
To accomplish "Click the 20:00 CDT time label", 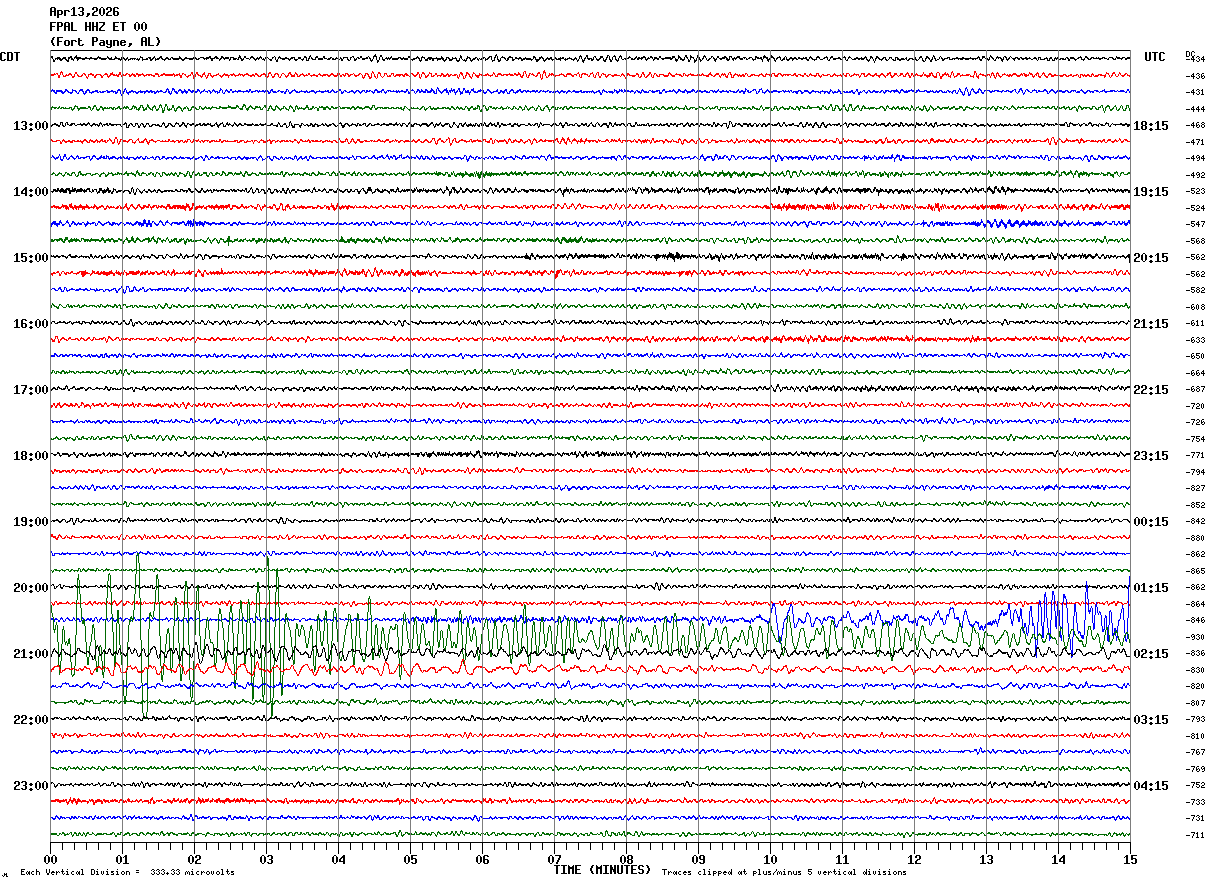I will pyautogui.click(x=30, y=588).
